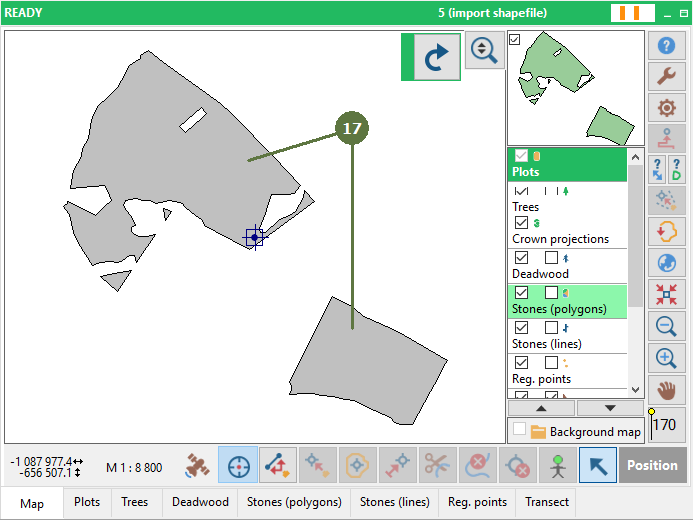
Task: Activate the crosshair target tool
Action: point(238,466)
